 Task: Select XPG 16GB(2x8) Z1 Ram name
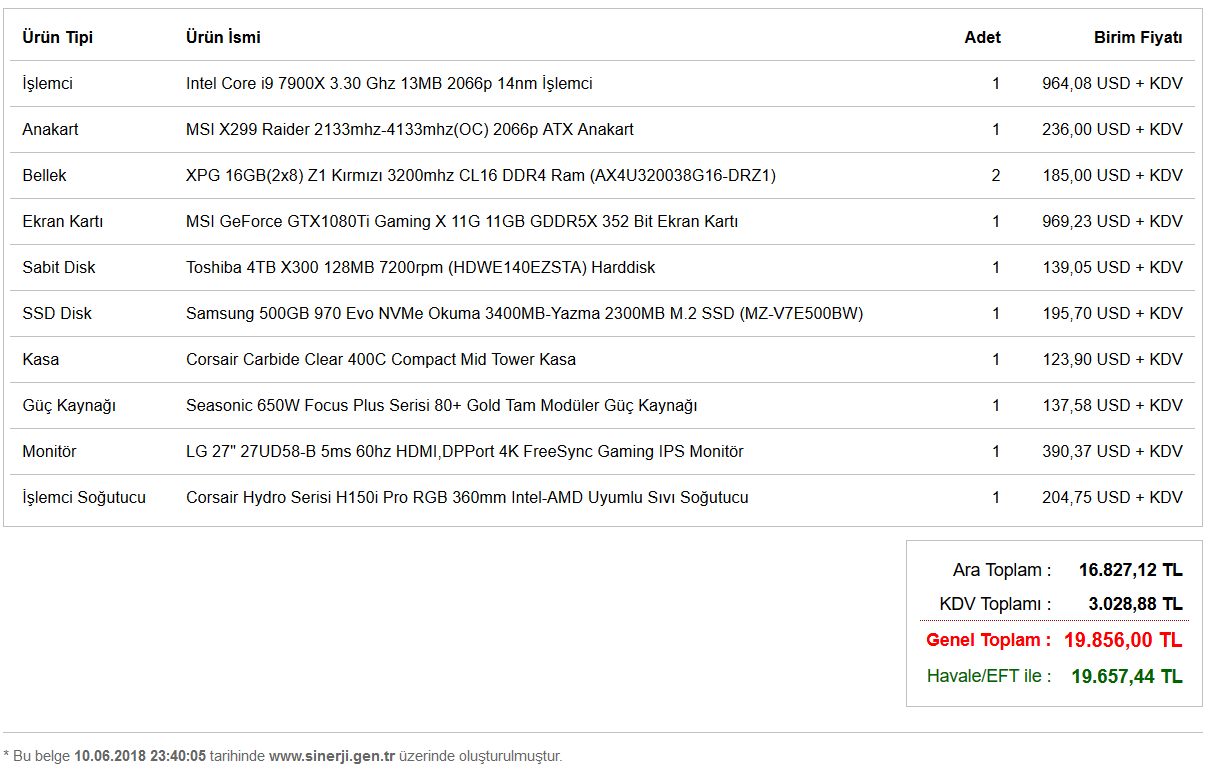481,175
